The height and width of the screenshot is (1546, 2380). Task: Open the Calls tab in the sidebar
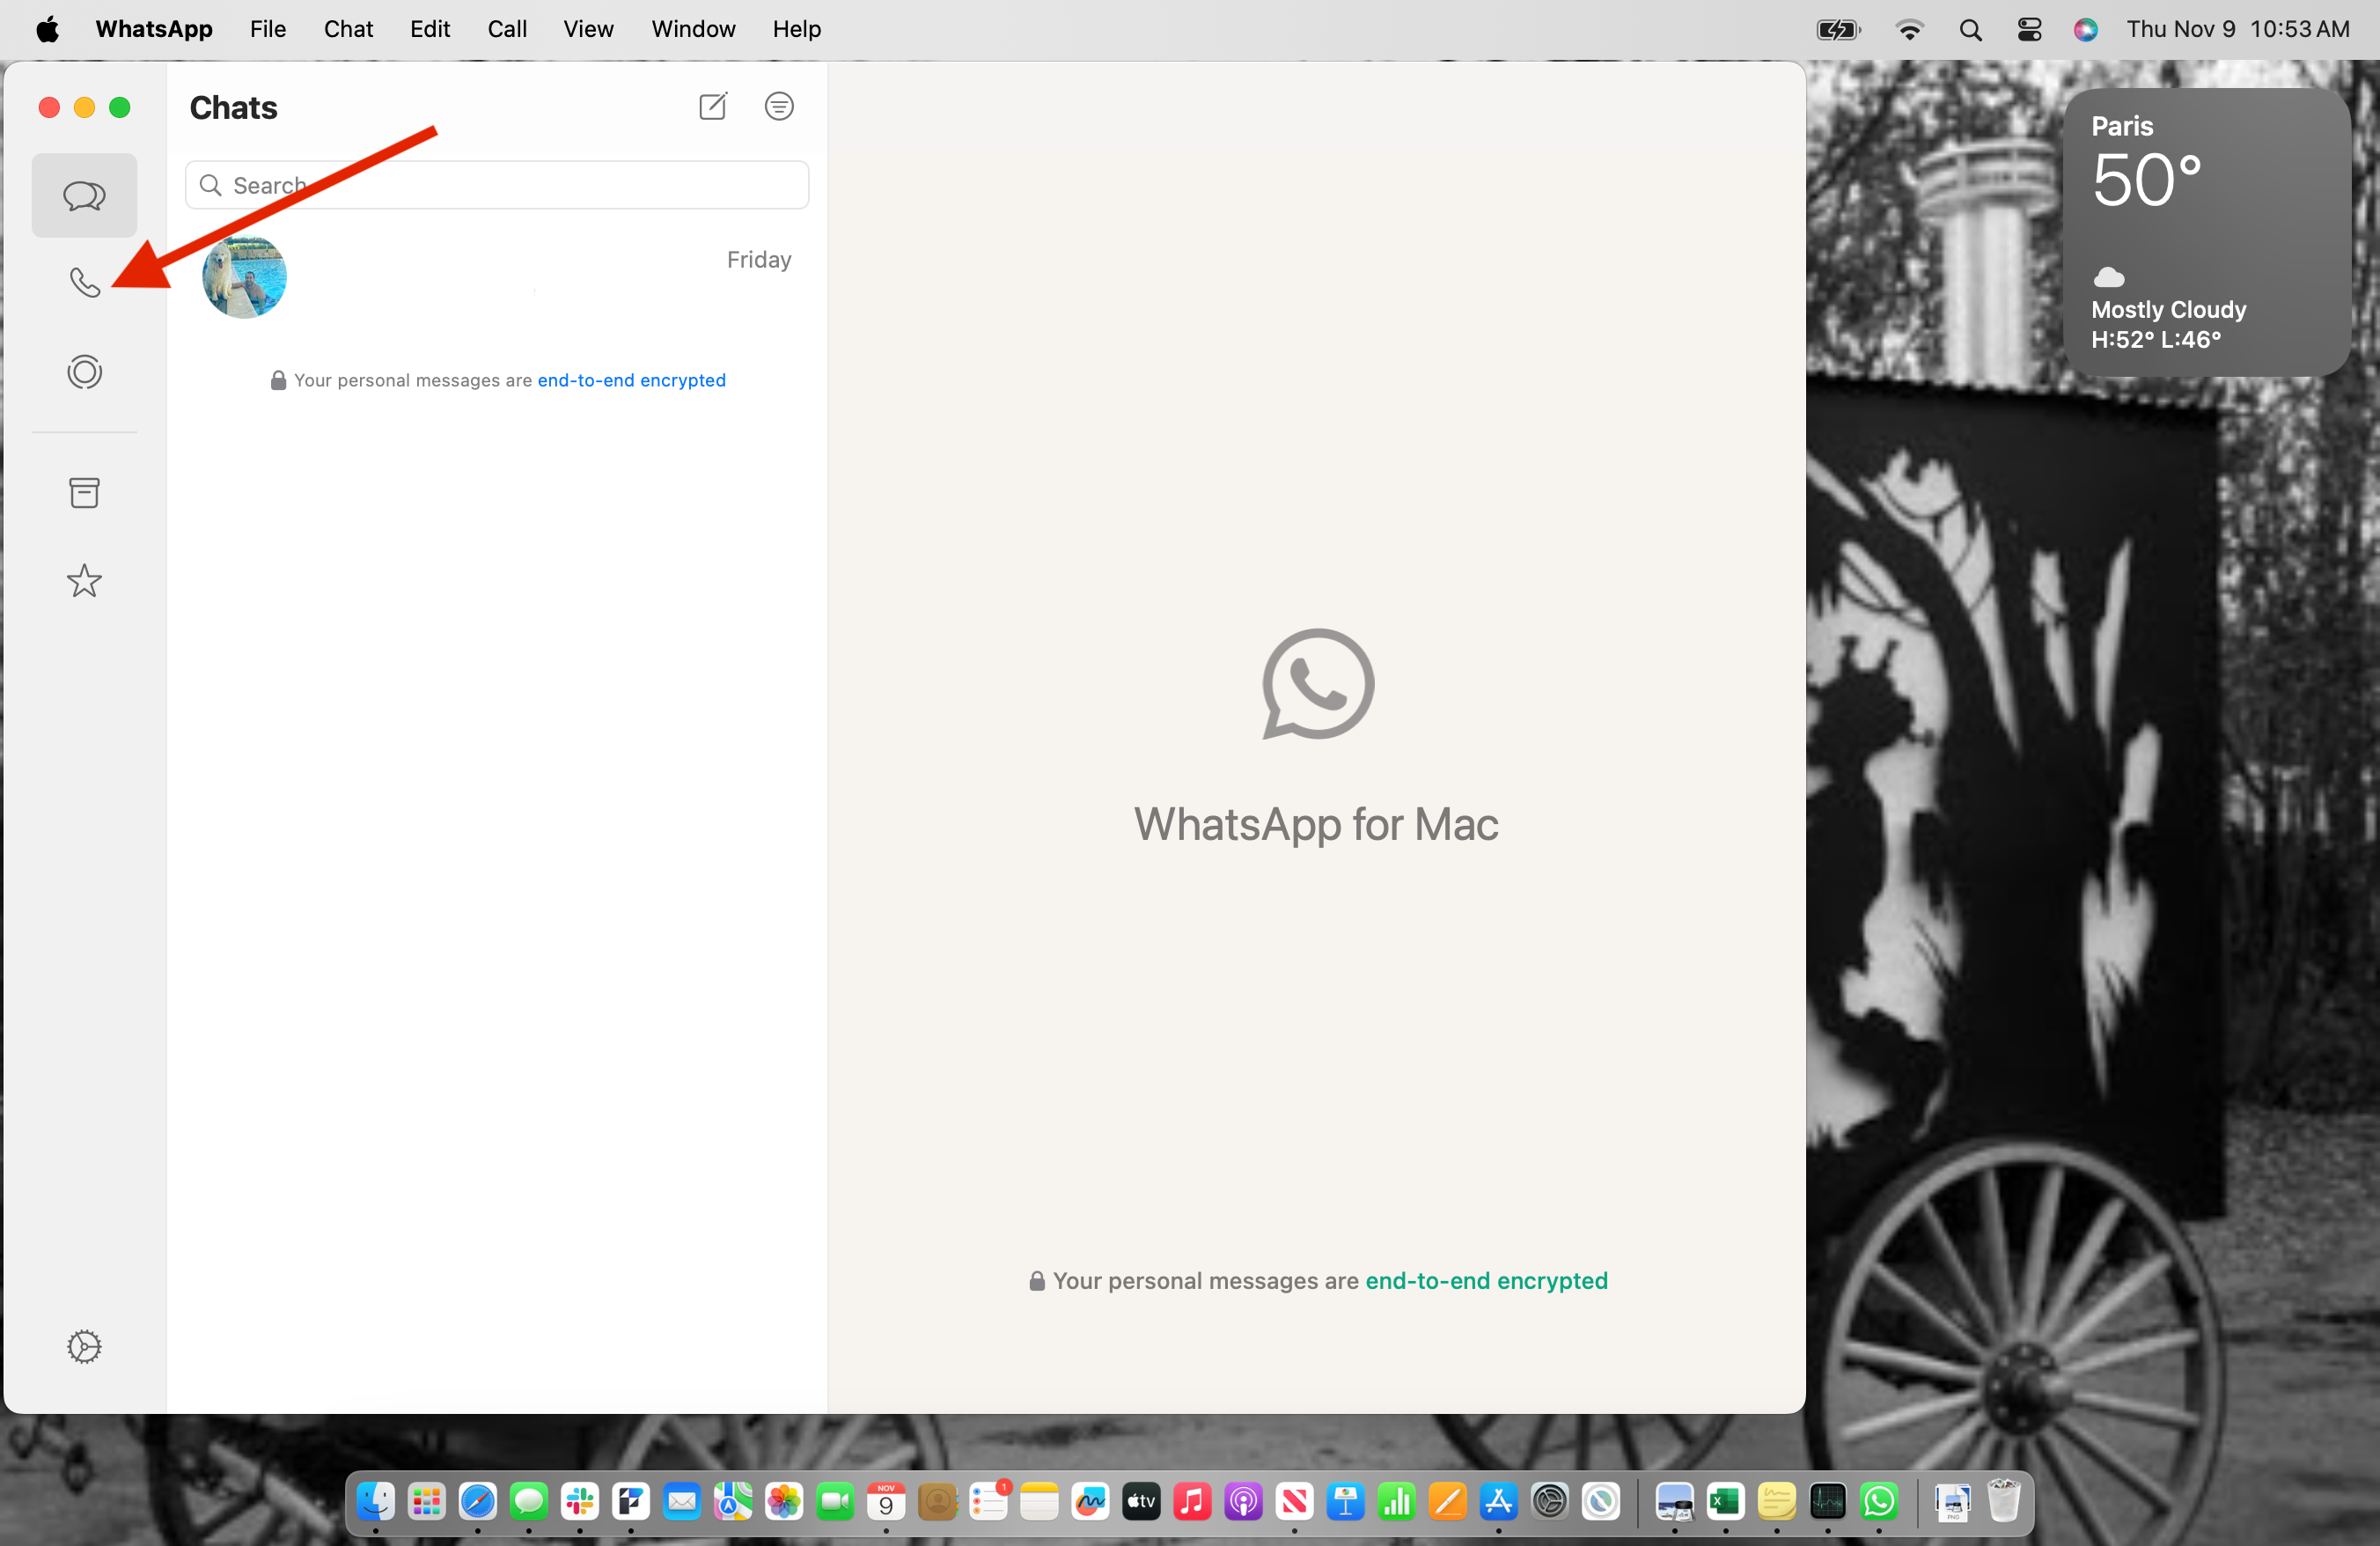click(x=84, y=283)
